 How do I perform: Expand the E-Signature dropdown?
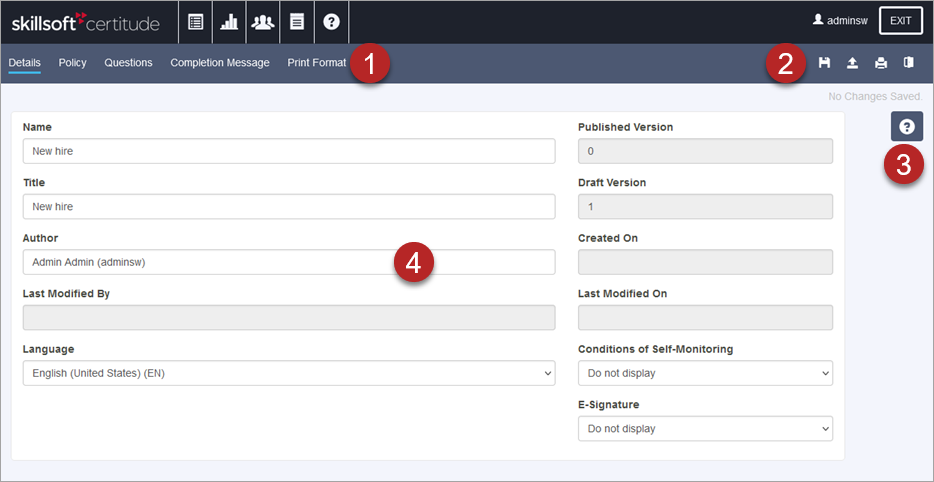[705, 429]
